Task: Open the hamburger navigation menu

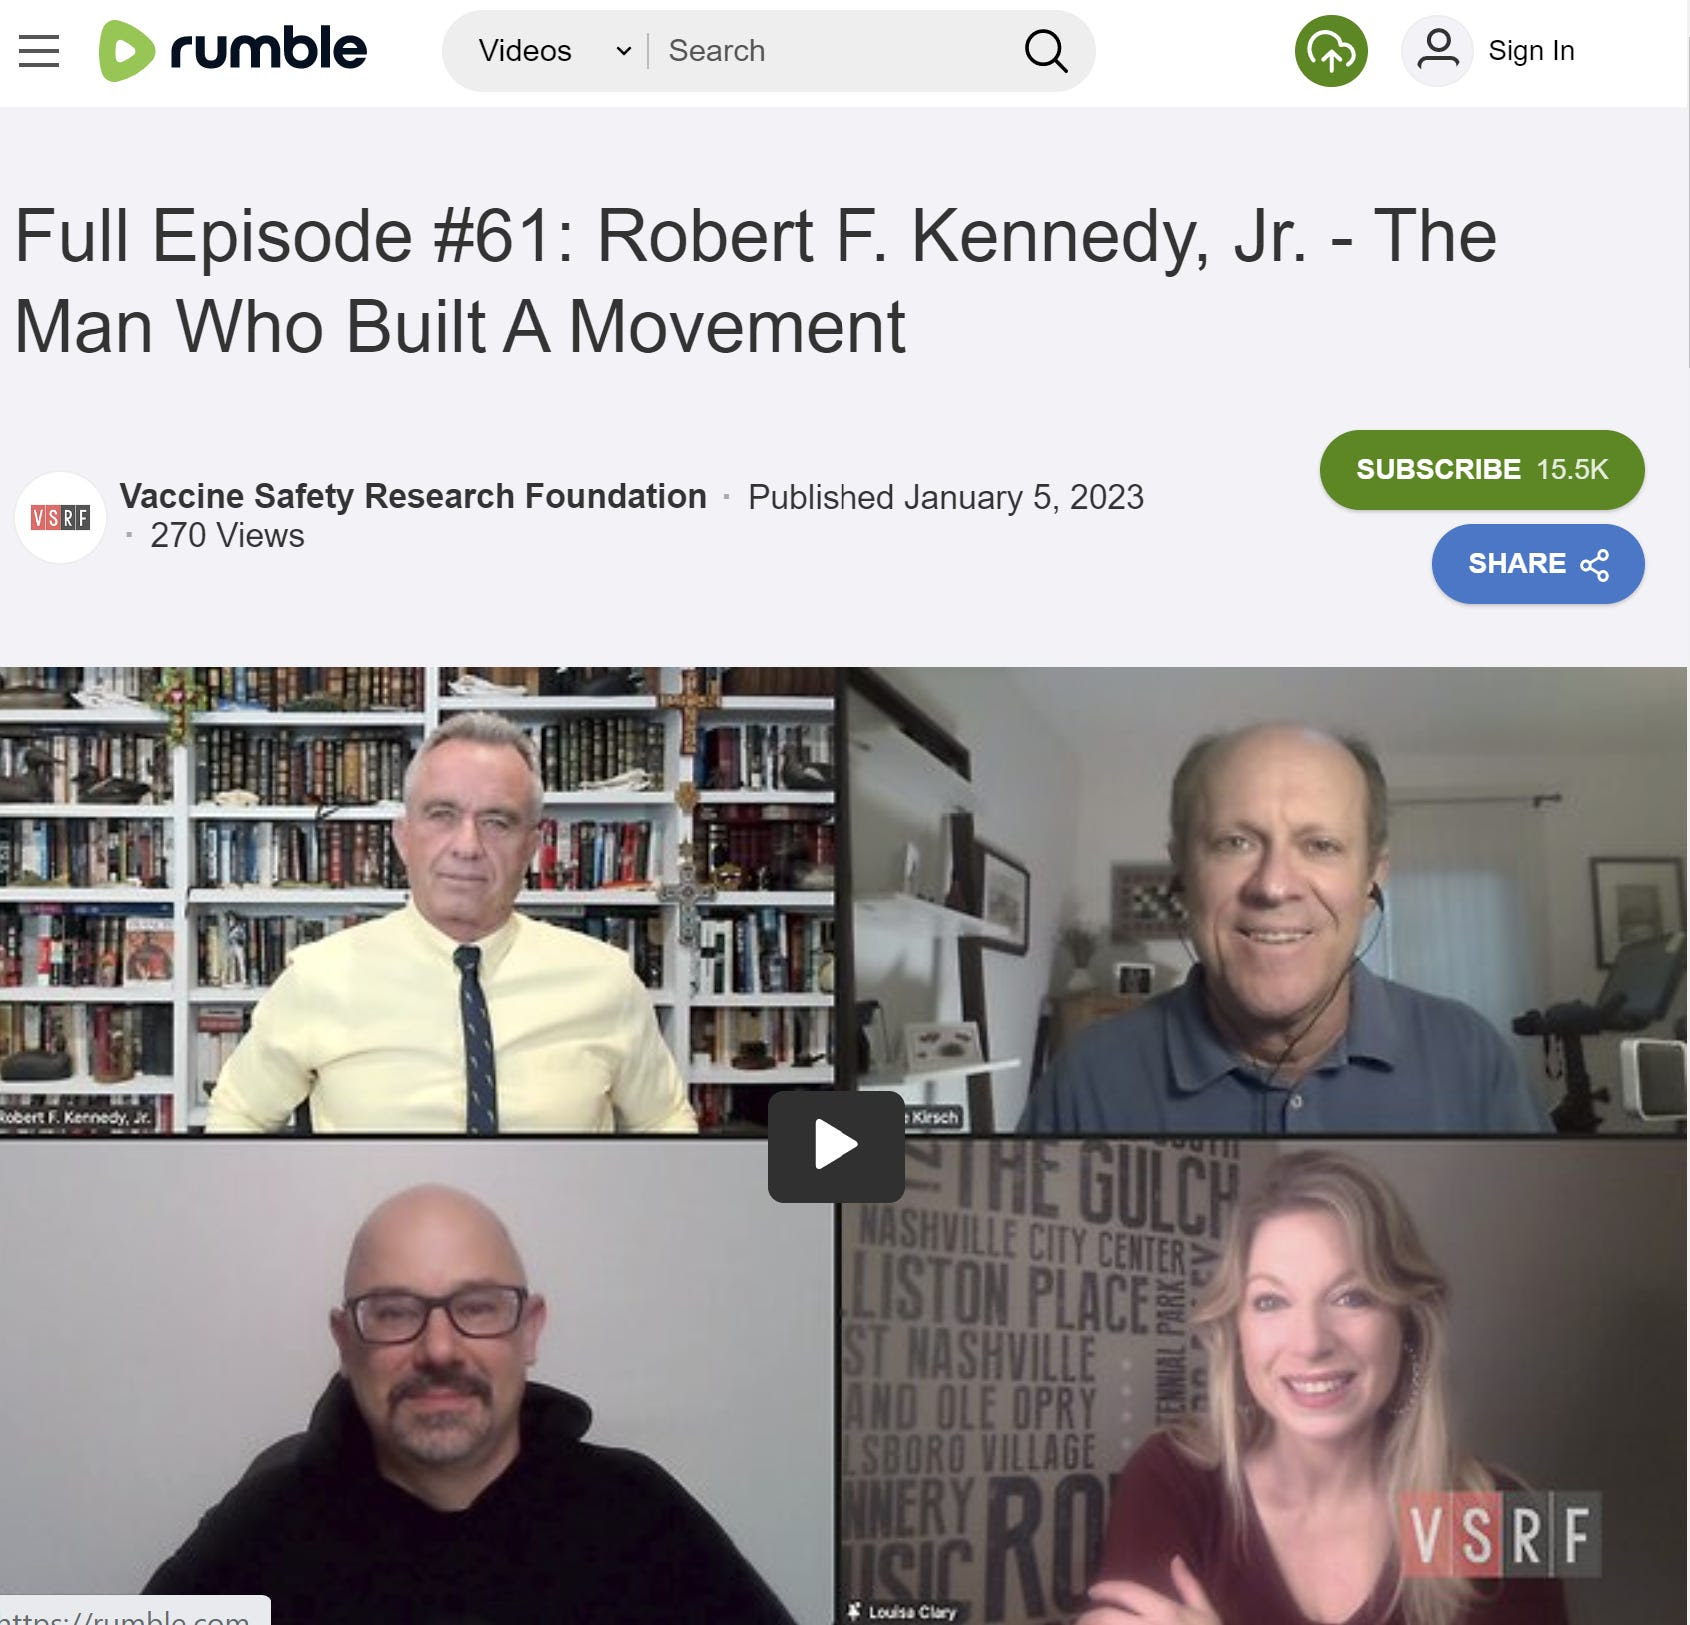Action: [x=39, y=51]
